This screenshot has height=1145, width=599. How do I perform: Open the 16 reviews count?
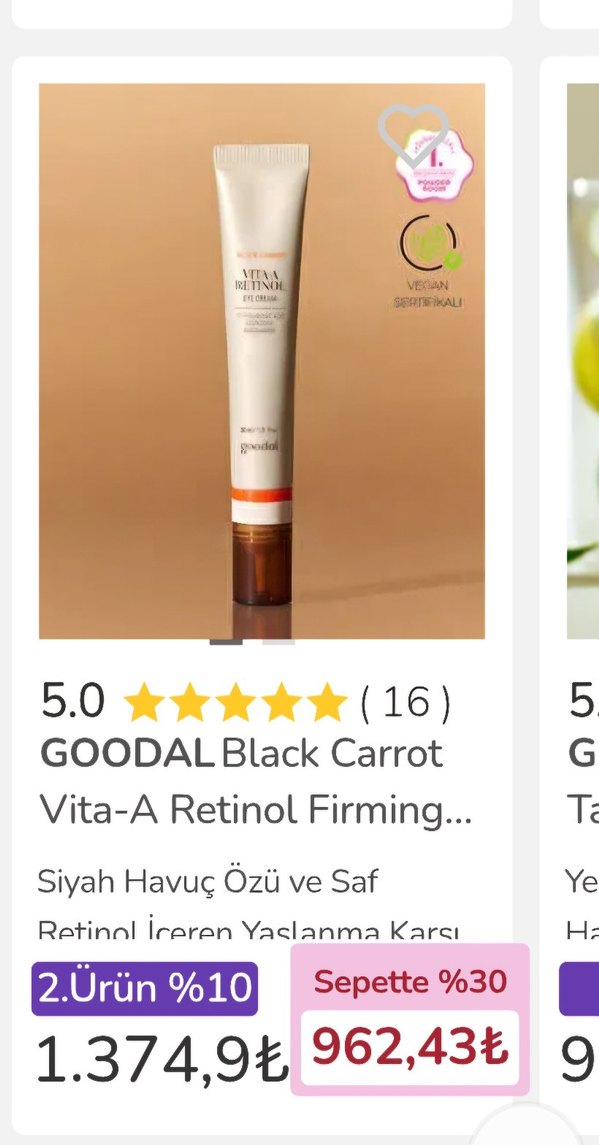pos(405,702)
